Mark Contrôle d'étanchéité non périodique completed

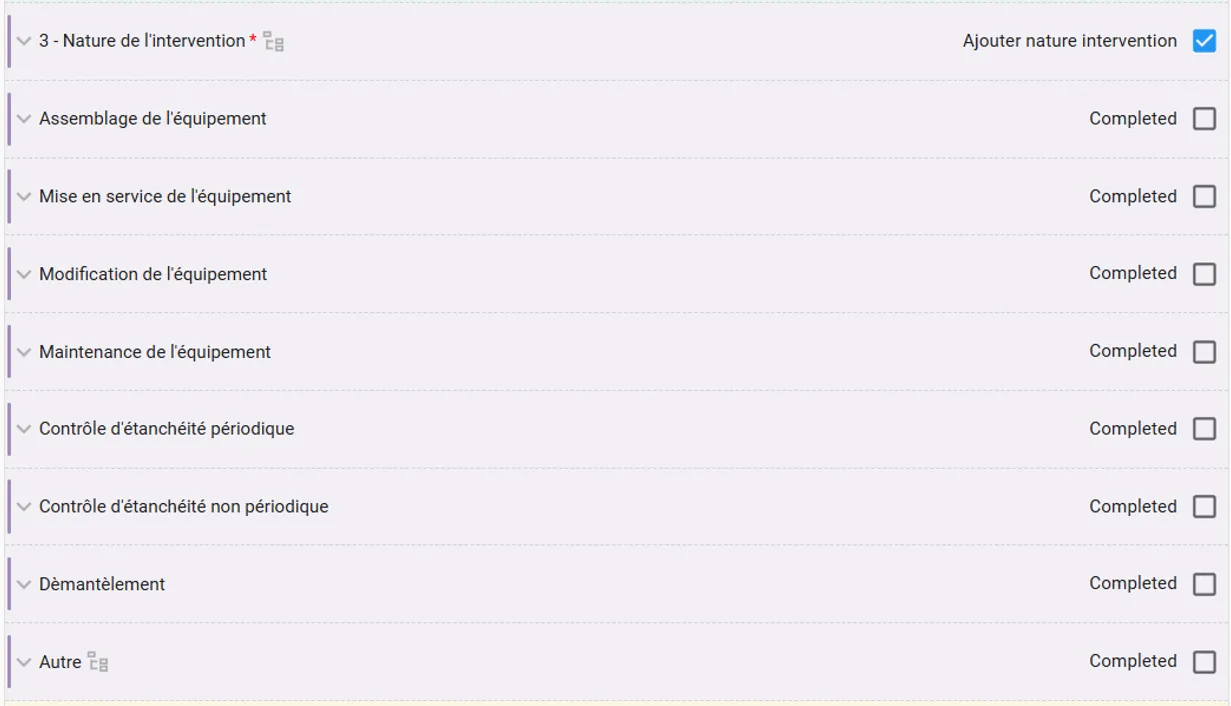(x=1204, y=507)
